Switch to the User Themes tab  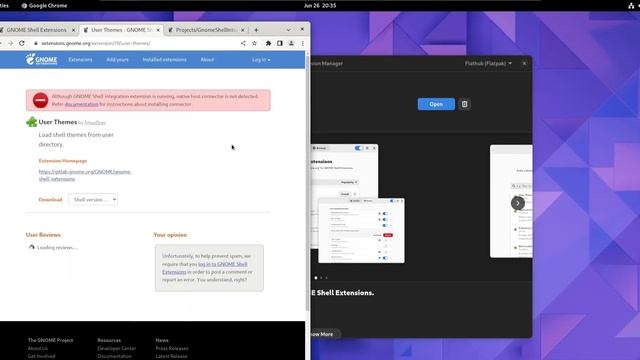121,30
